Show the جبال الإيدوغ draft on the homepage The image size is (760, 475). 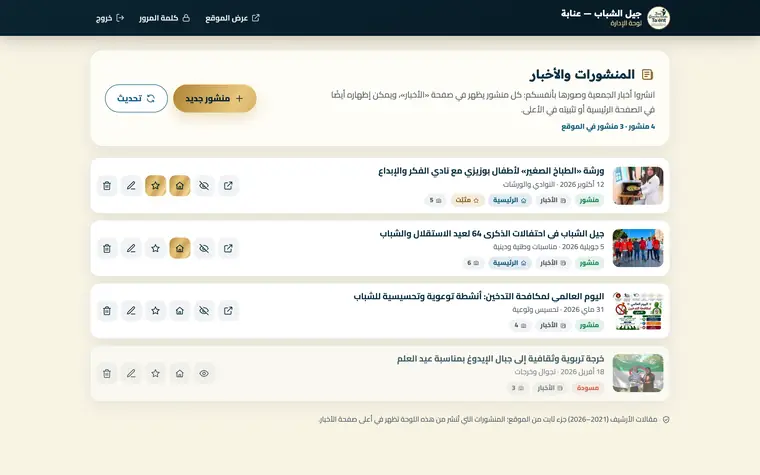pos(180,374)
